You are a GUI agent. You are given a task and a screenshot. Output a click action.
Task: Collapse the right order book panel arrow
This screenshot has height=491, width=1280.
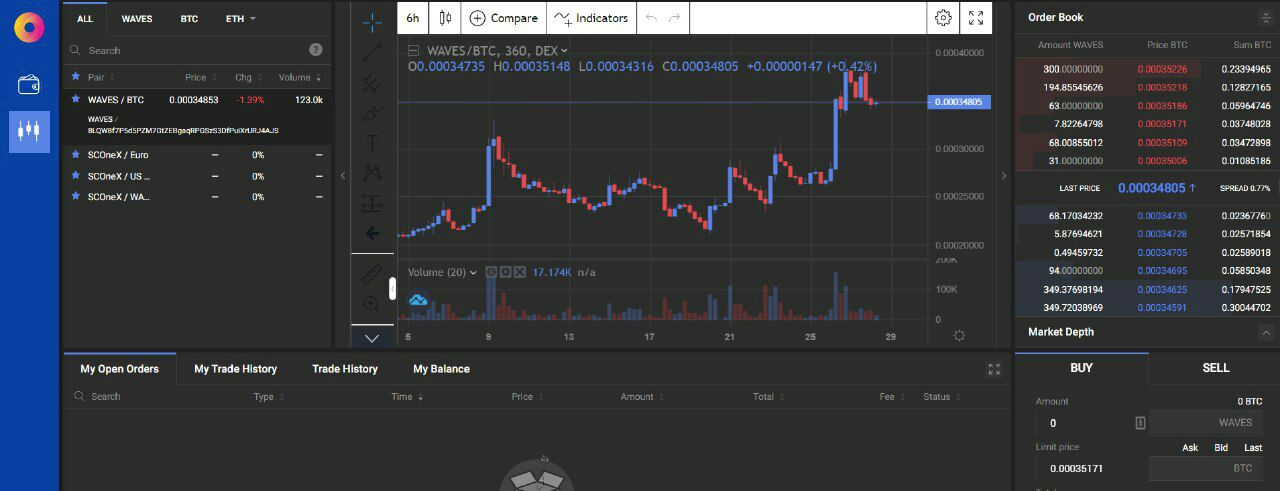pyautogui.click(x=1004, y=175)
